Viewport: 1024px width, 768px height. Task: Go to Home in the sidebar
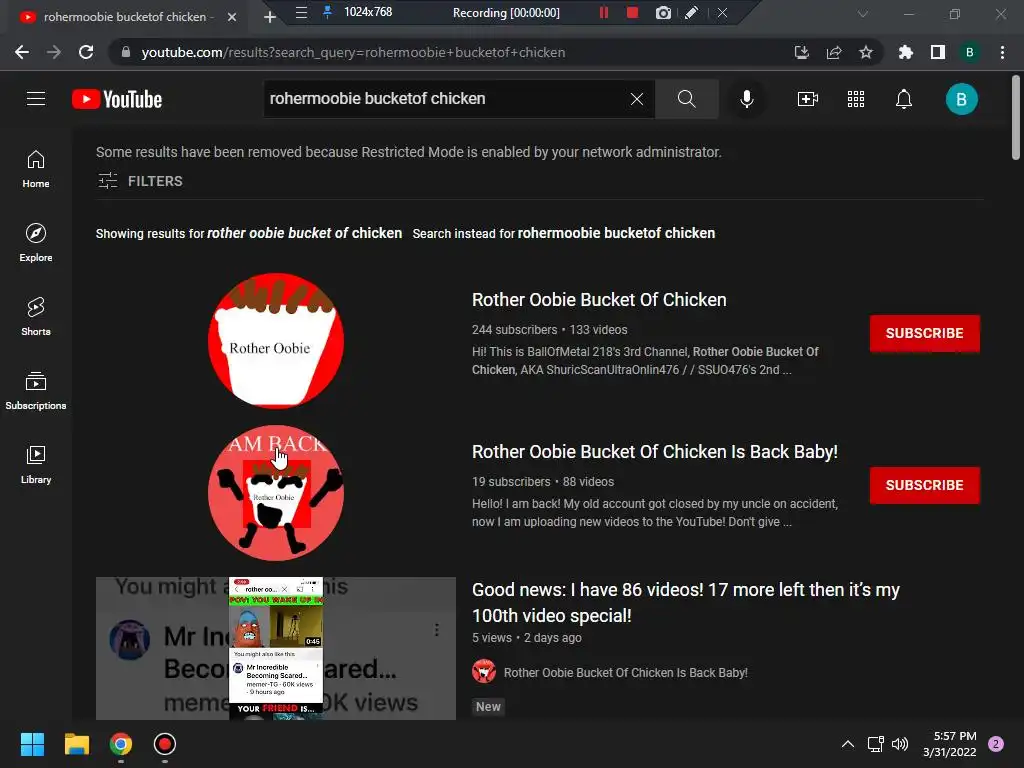point(36,169)
